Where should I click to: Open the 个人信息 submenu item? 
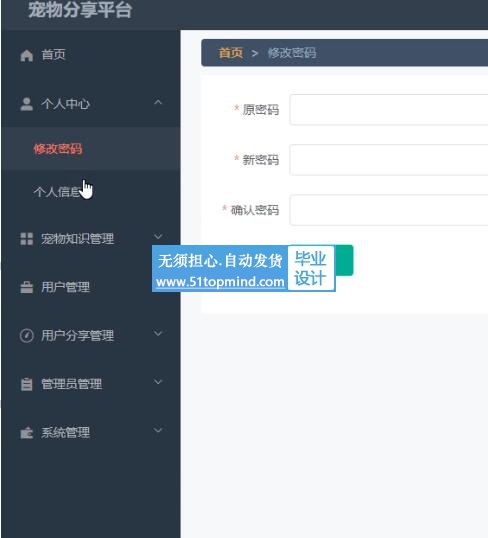coord(58,192)
